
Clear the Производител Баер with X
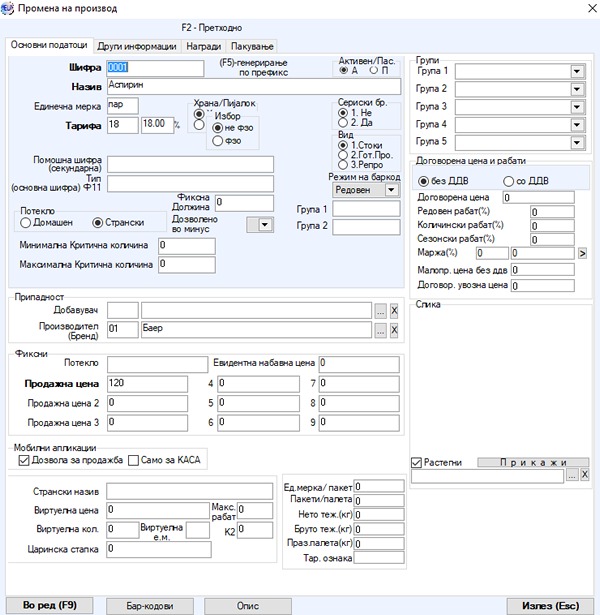(x=394, y=330)
